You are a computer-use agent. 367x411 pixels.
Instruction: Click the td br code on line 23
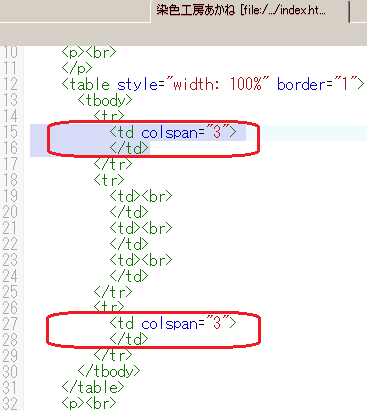pos(141,260)
